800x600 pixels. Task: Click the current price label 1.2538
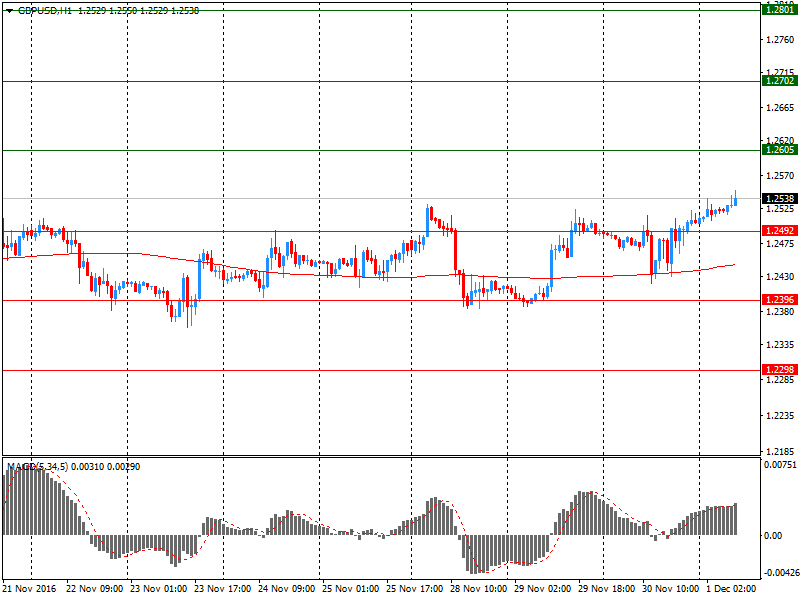coord(780,198)
